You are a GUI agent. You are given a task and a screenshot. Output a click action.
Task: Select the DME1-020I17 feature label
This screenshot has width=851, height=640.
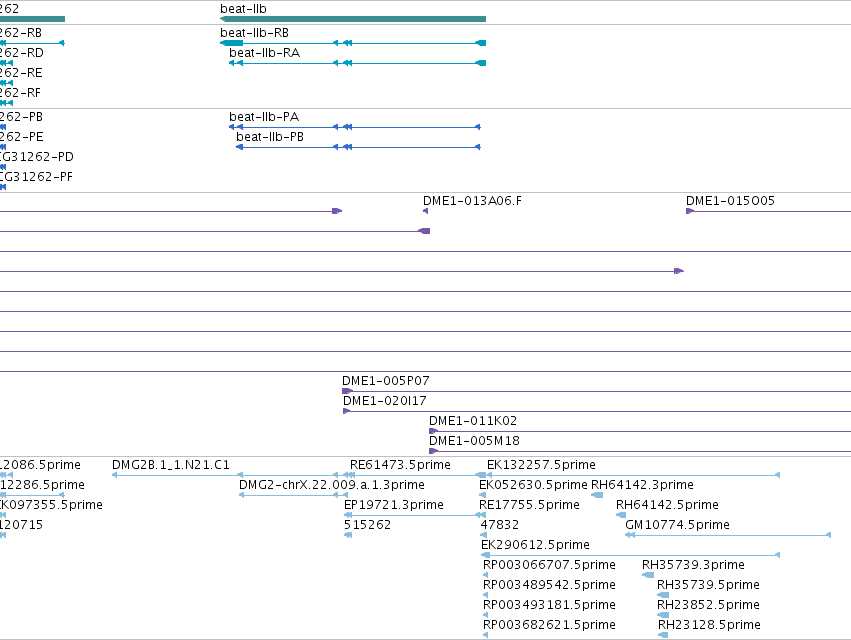click(385, 401)
